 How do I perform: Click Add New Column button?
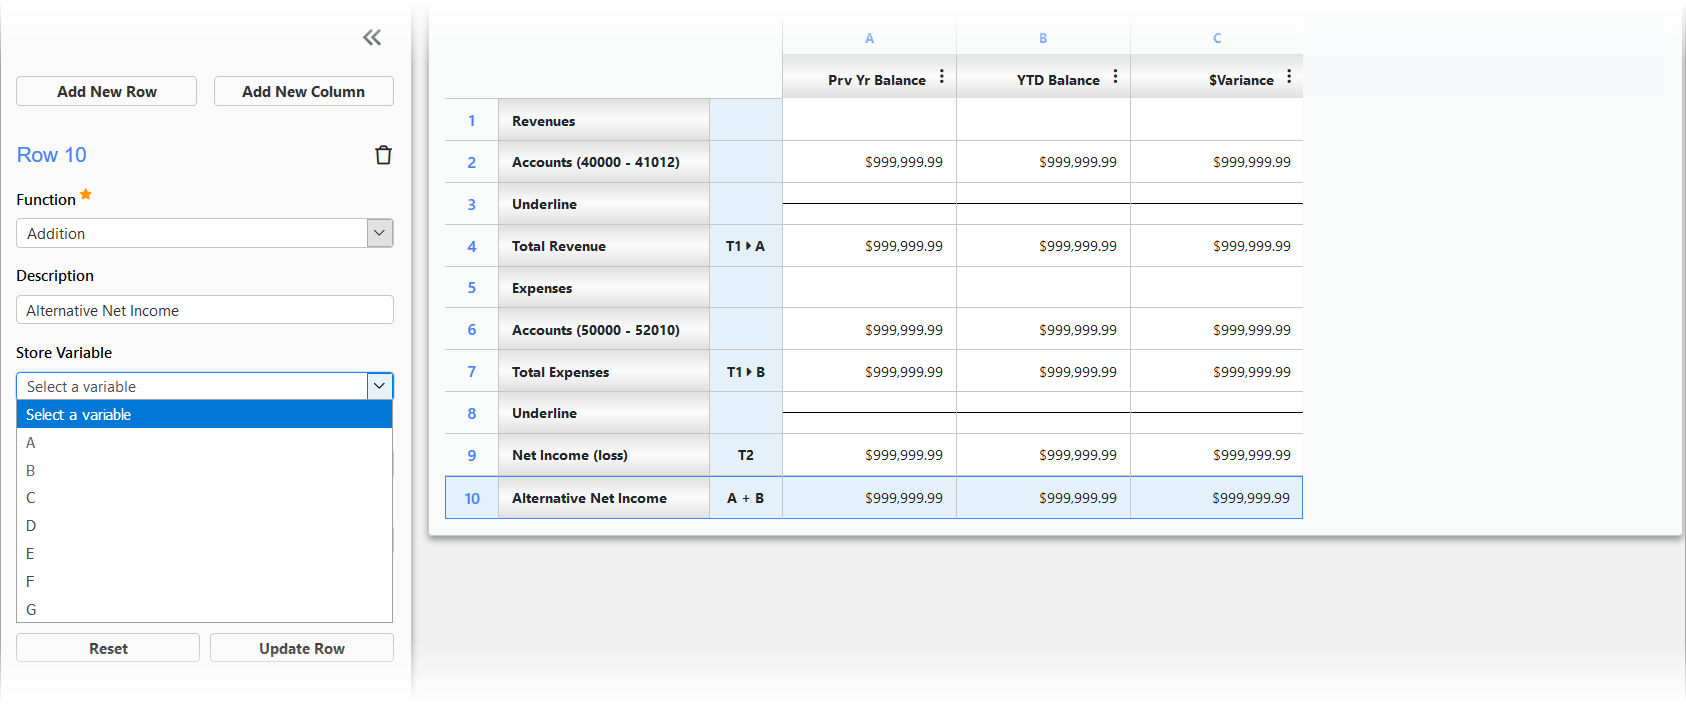304,91
